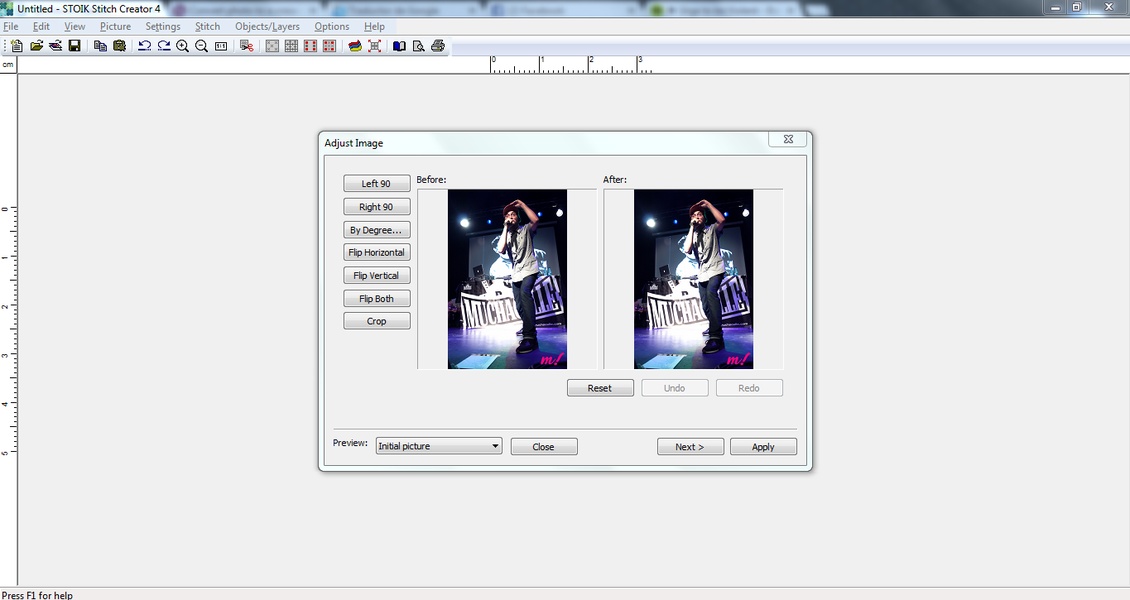Click the Reset button
This screenshot has height=600, width=1130.
pos(599,388)
